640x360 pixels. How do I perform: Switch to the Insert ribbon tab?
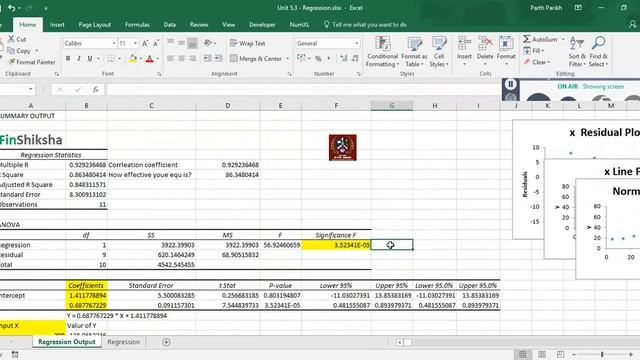point(57,24)
